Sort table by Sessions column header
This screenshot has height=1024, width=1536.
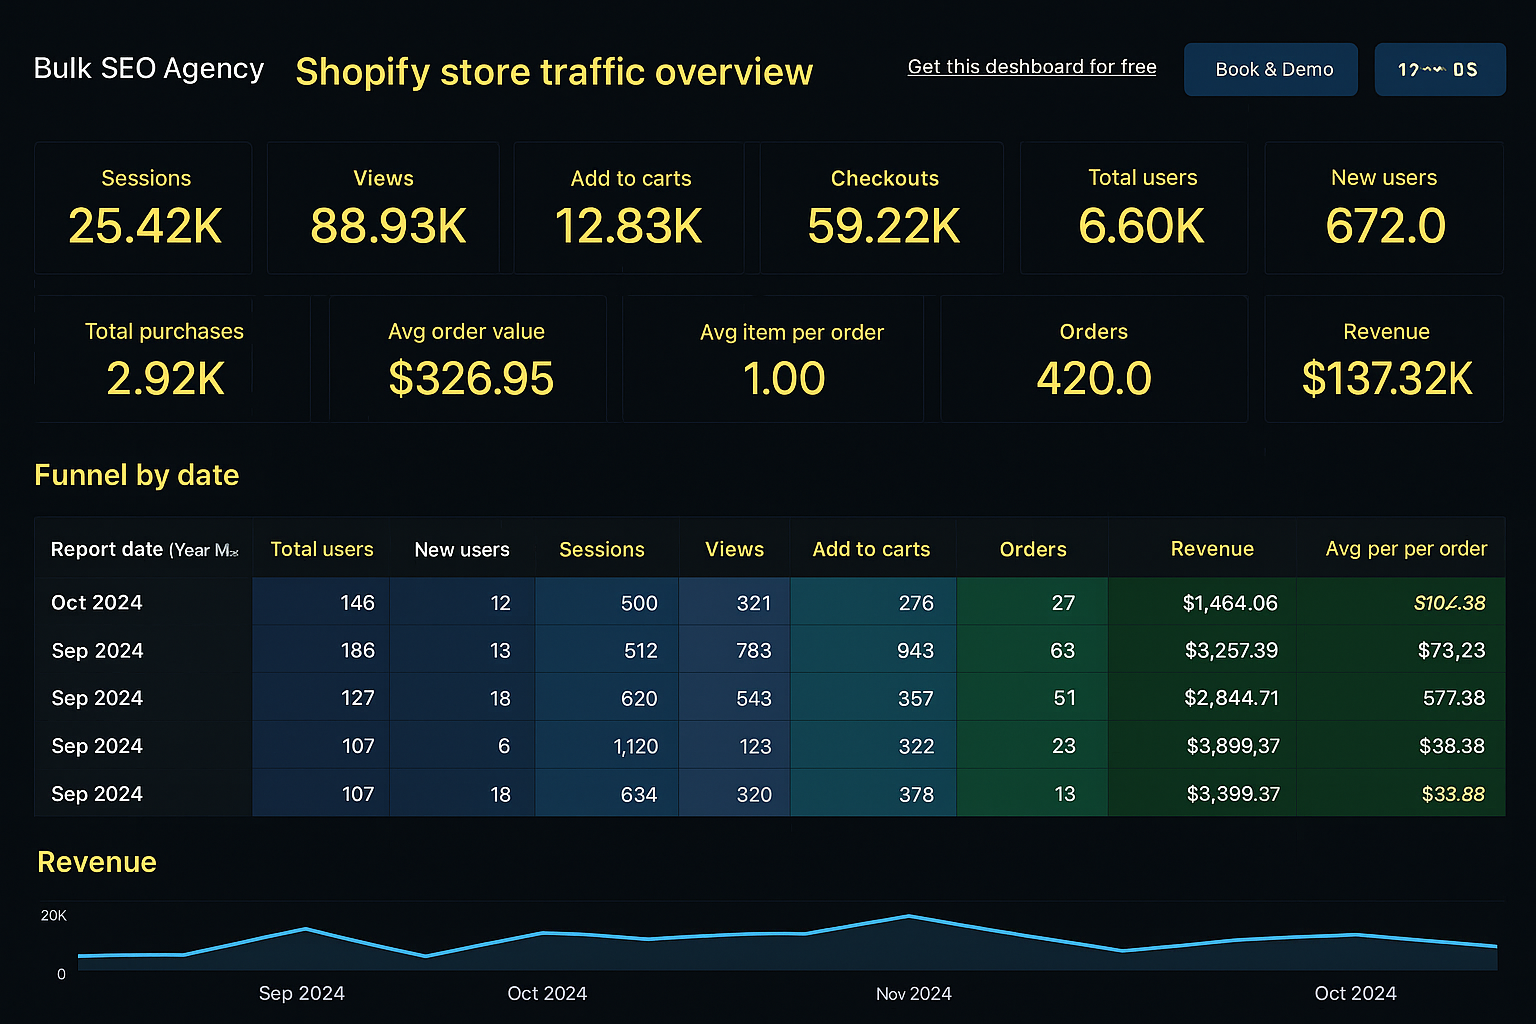coord(602,549)
